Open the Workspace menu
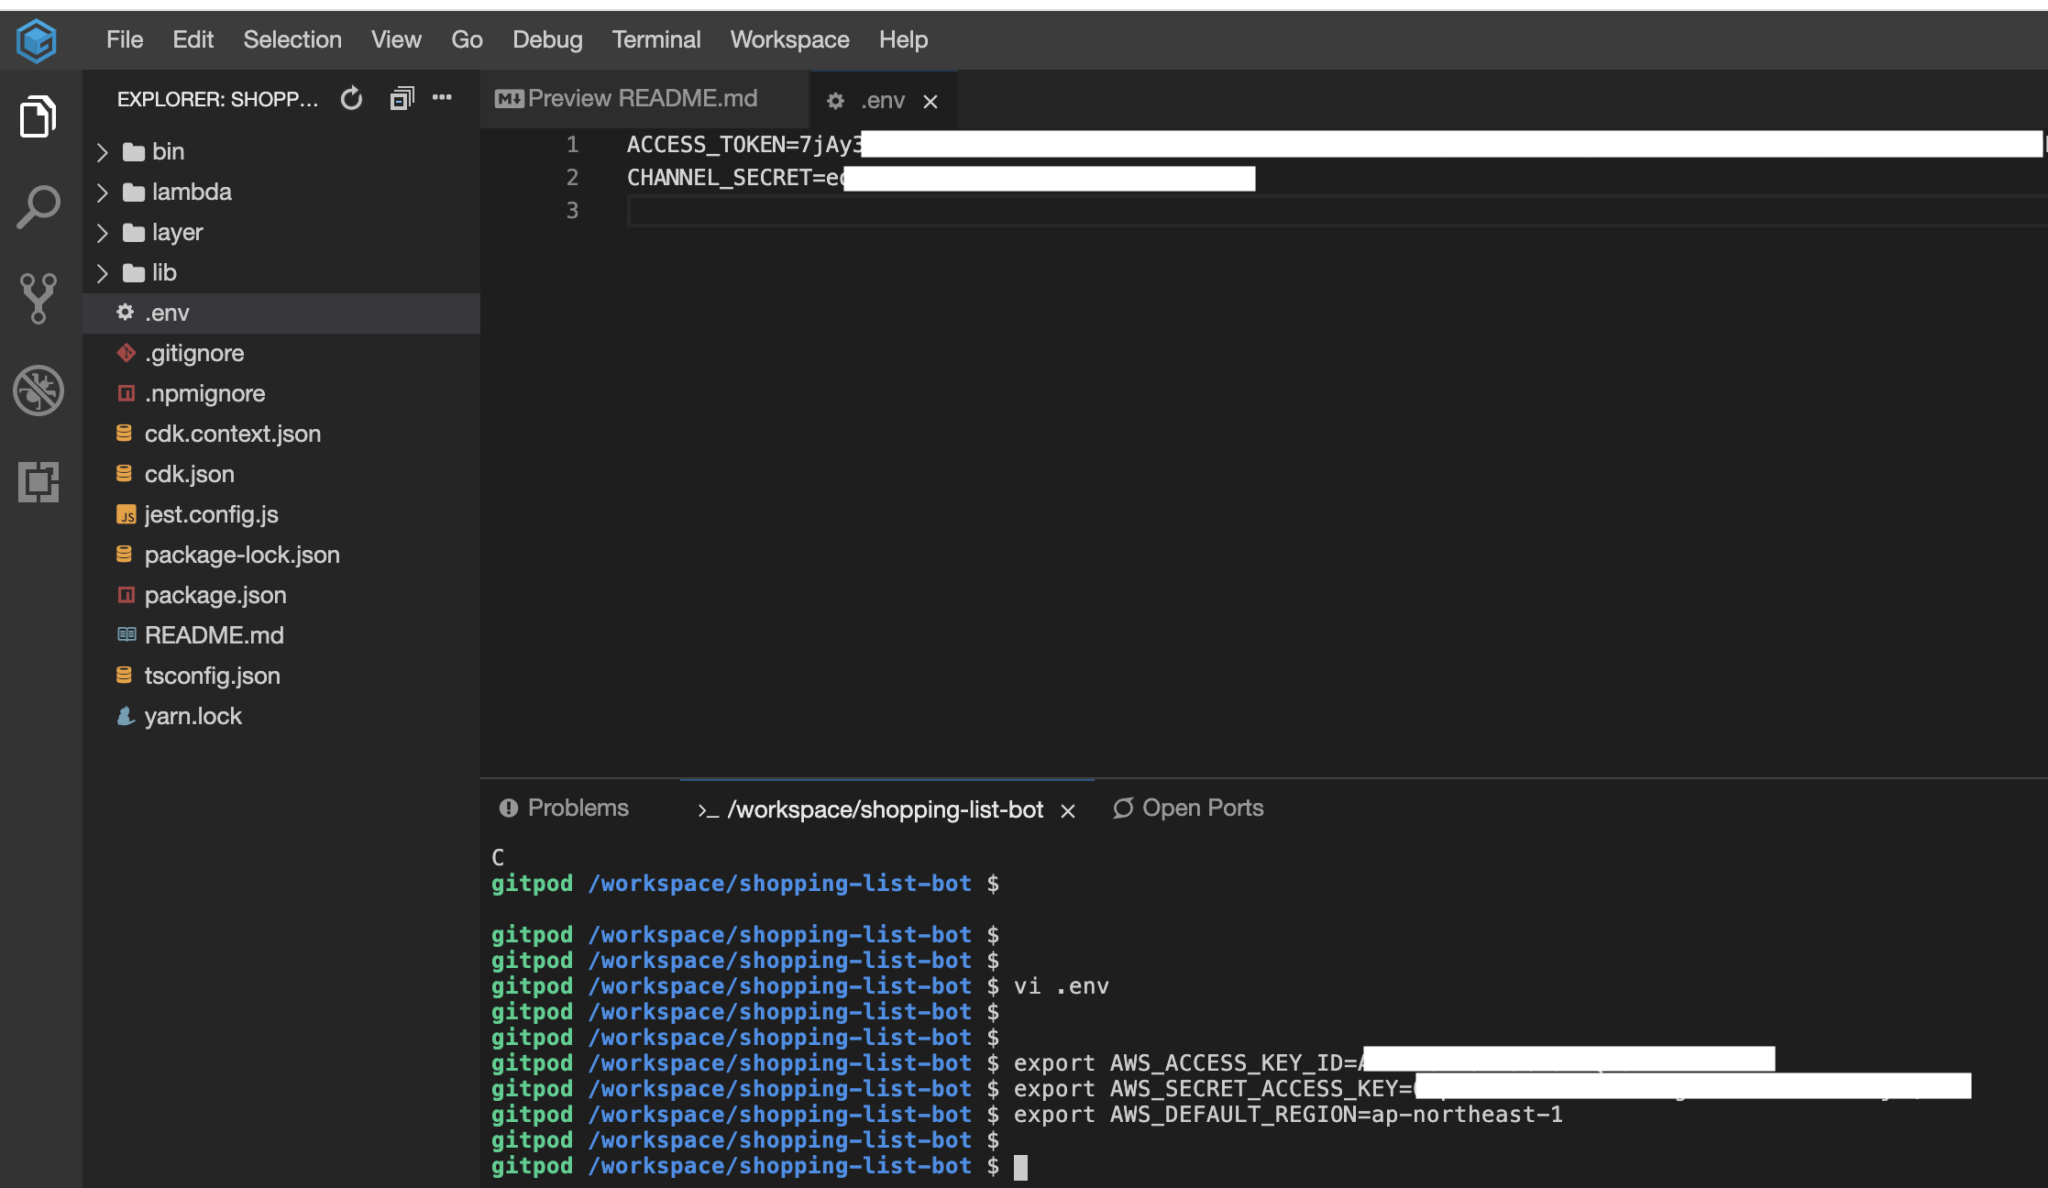 (789, 40)
